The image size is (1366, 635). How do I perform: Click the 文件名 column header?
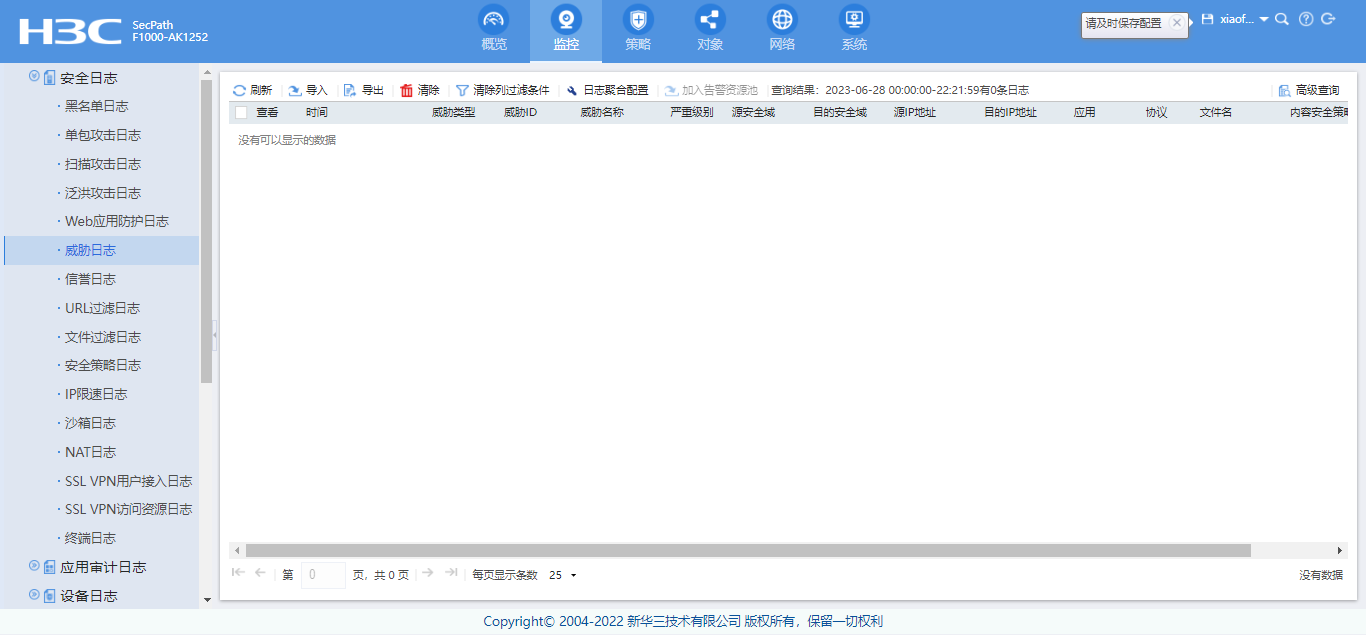1216,112
